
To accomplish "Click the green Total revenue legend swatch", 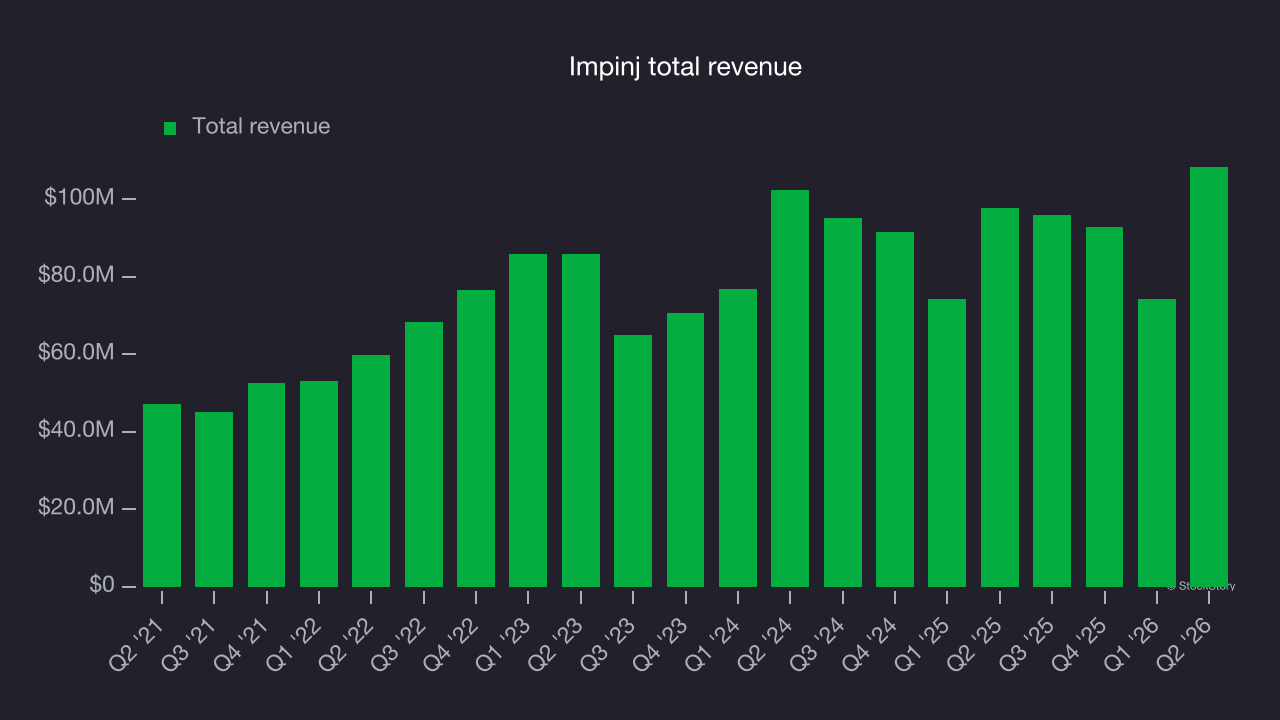I will click(x=170, y=128).
